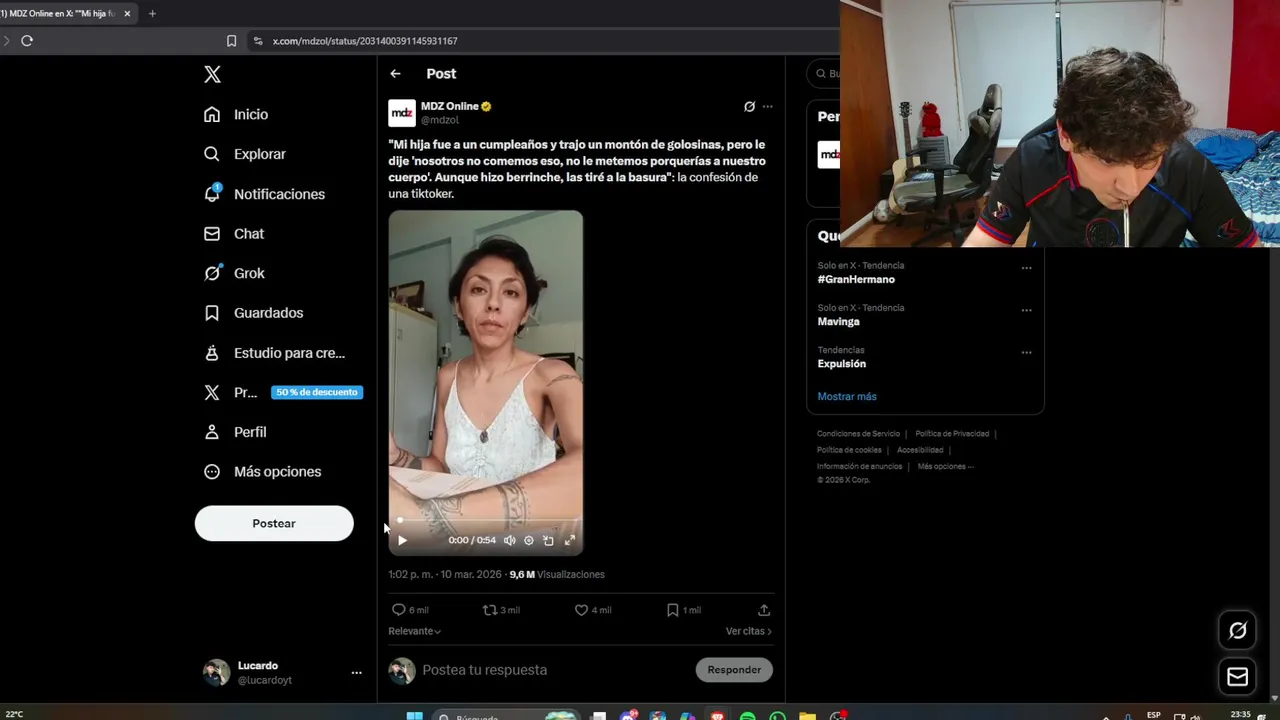
Task: Open the floating messages envelope button
Action: tap(1238, 677)
